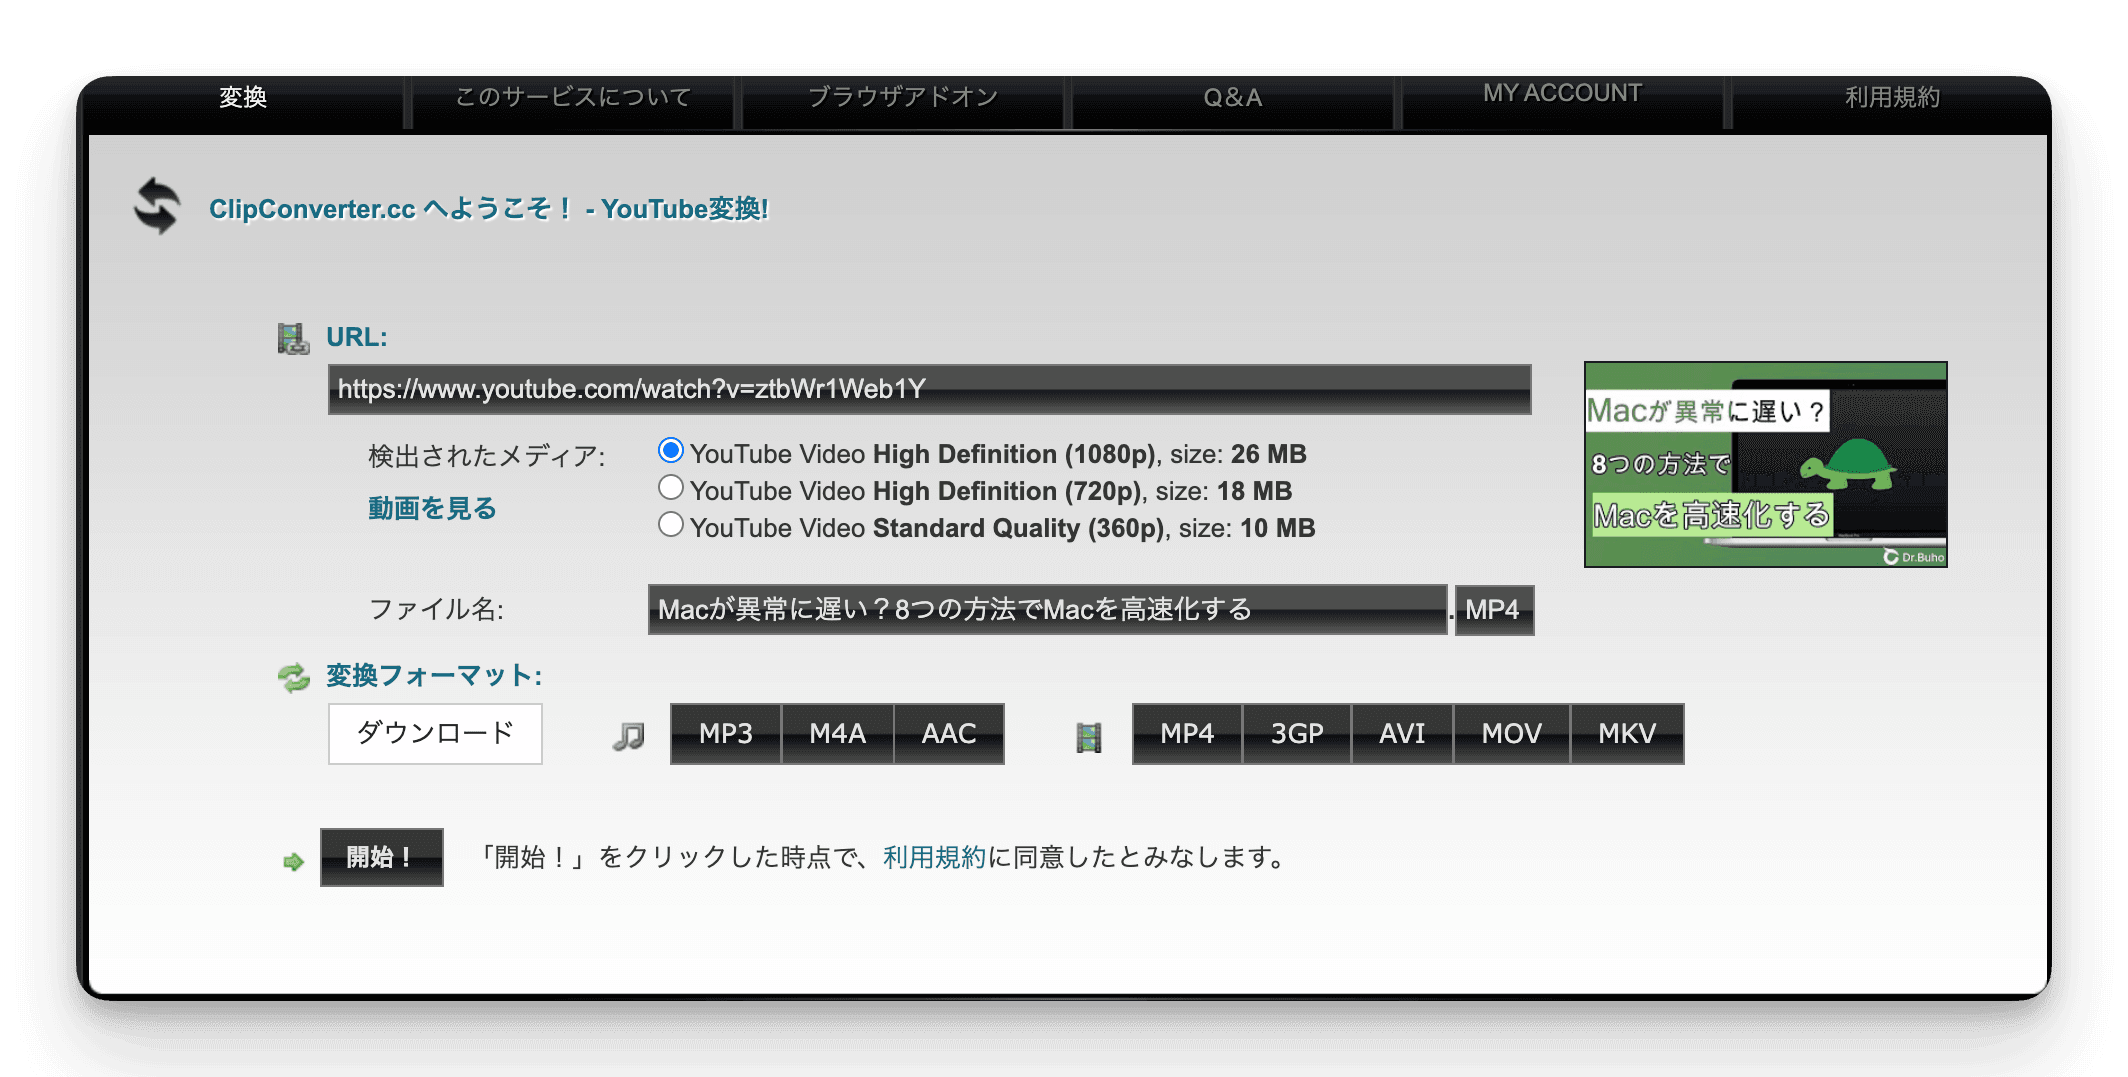Click the ClipConverter.cc へようこそ heading link

click(488, 208)
